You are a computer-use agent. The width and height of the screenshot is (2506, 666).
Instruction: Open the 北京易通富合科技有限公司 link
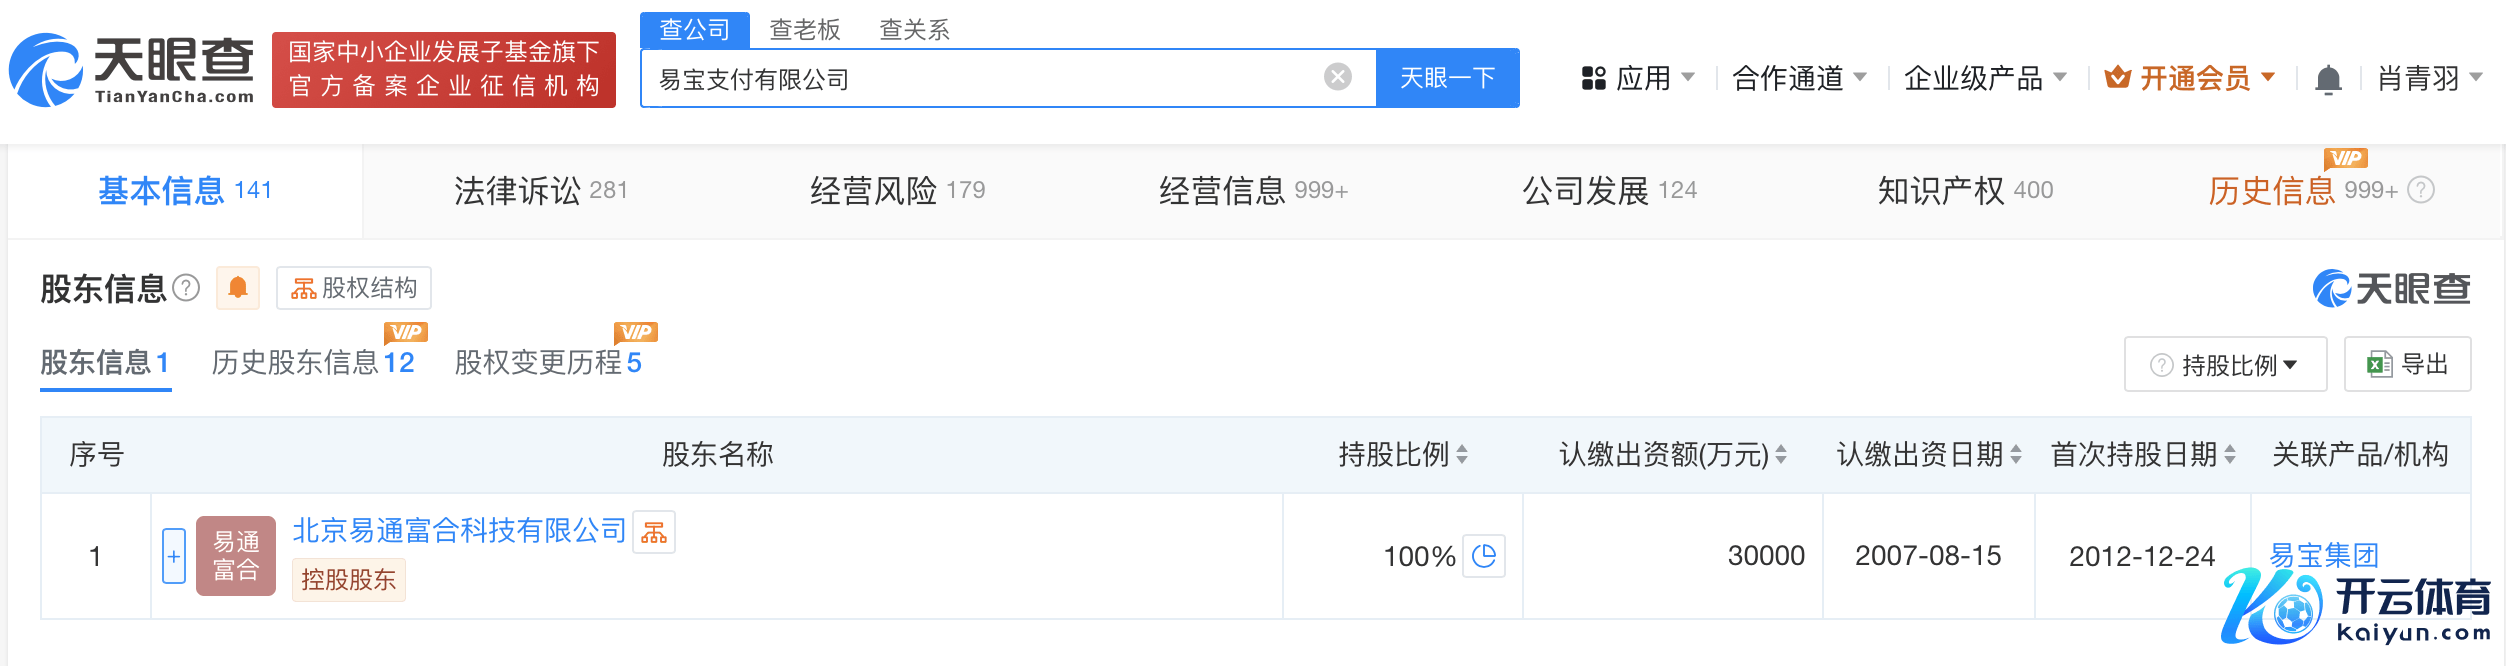tap(459, 530)
